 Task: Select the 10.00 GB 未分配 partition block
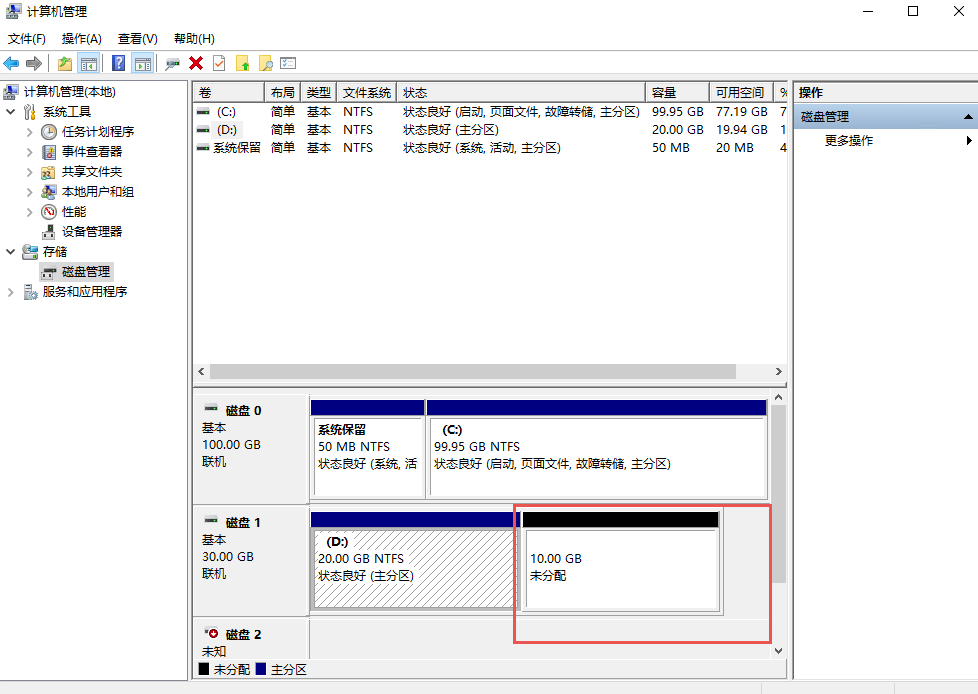[620, 568]
